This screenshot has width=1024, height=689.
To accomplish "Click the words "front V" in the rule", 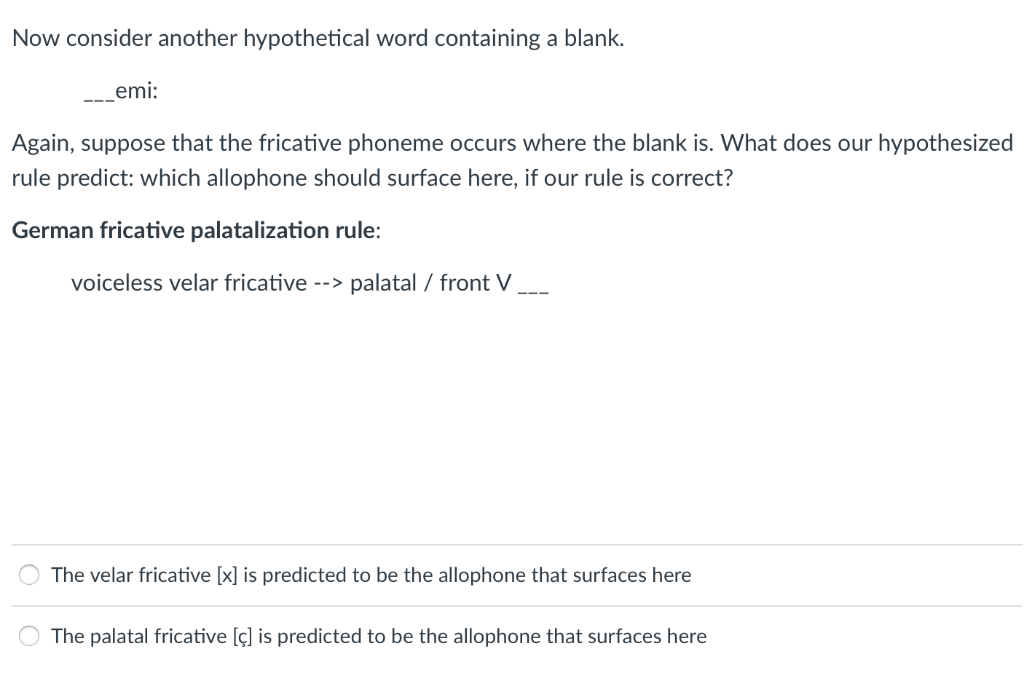I will tap(475, 283).
